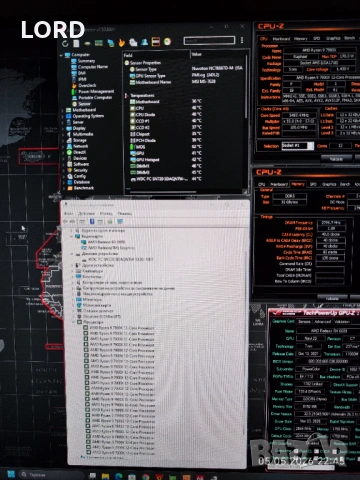The height and width of the screenshot is (480, 360).
Task: Open the last menu in Device Manager menu bar
Action: [125, 213]
